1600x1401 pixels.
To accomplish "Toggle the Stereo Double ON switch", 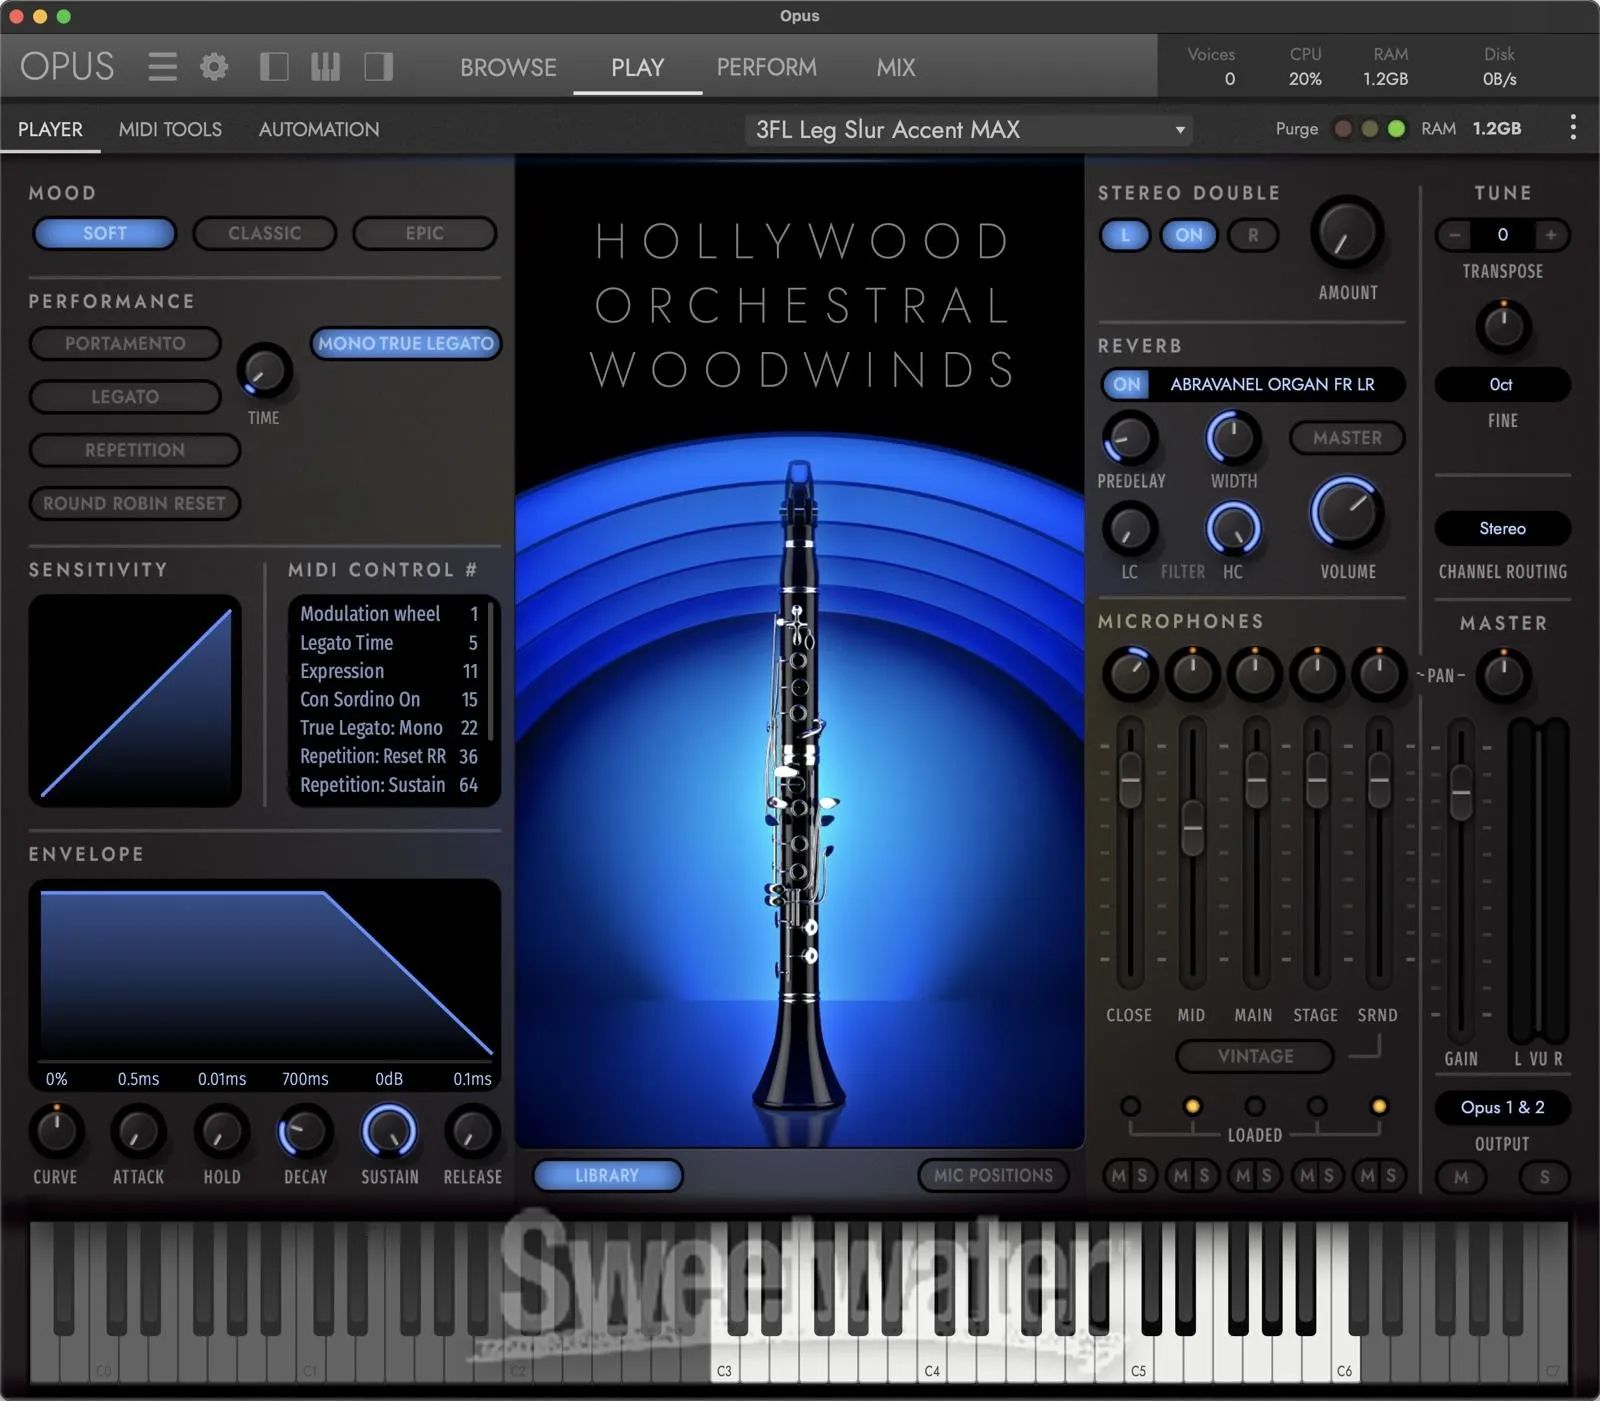I will (1189, 235).
